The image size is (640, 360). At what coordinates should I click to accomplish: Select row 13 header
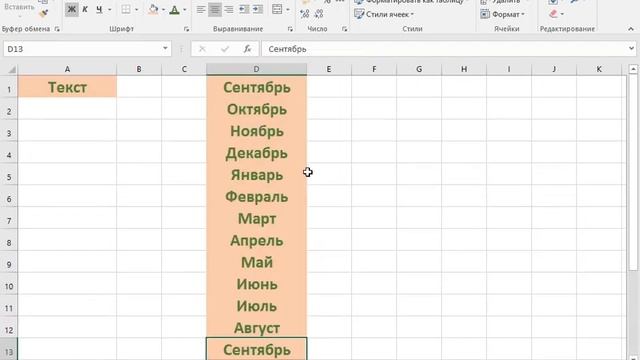coord(9,350)
